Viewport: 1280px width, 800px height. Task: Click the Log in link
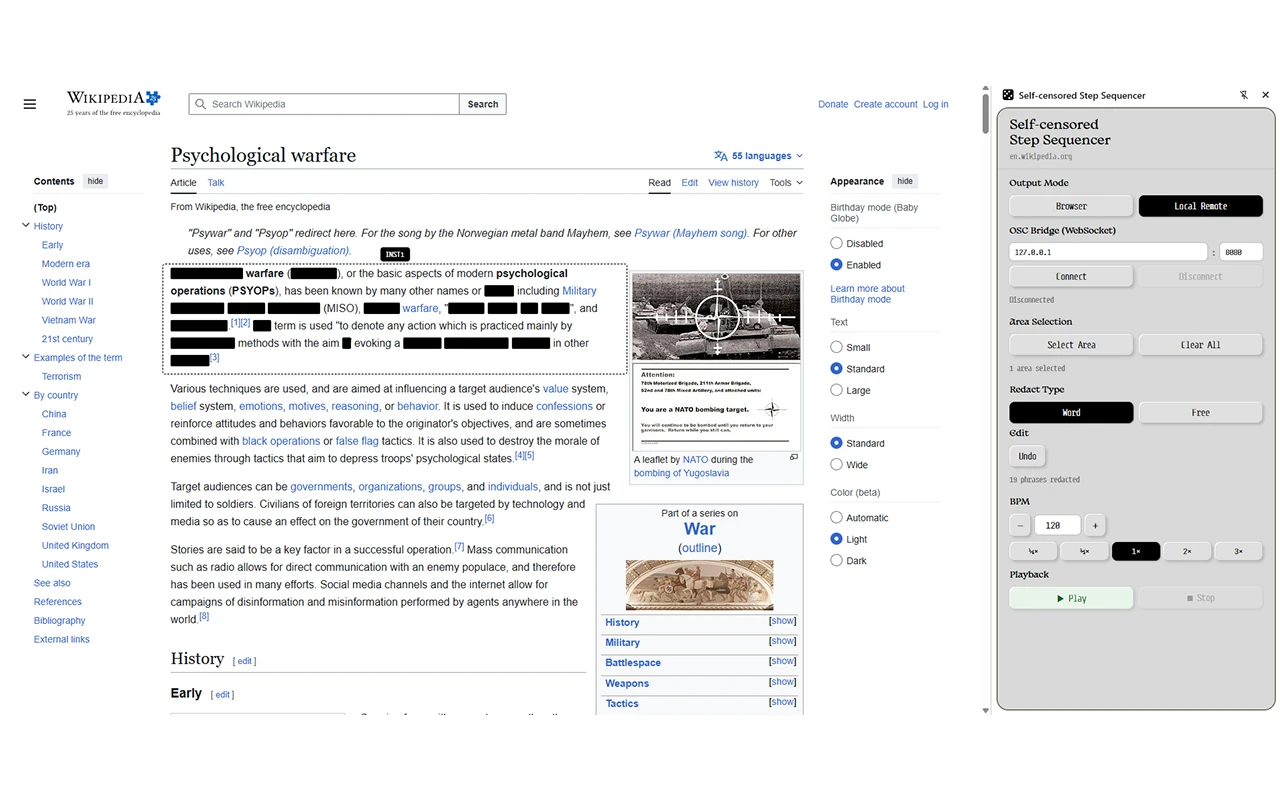(936, 104)
